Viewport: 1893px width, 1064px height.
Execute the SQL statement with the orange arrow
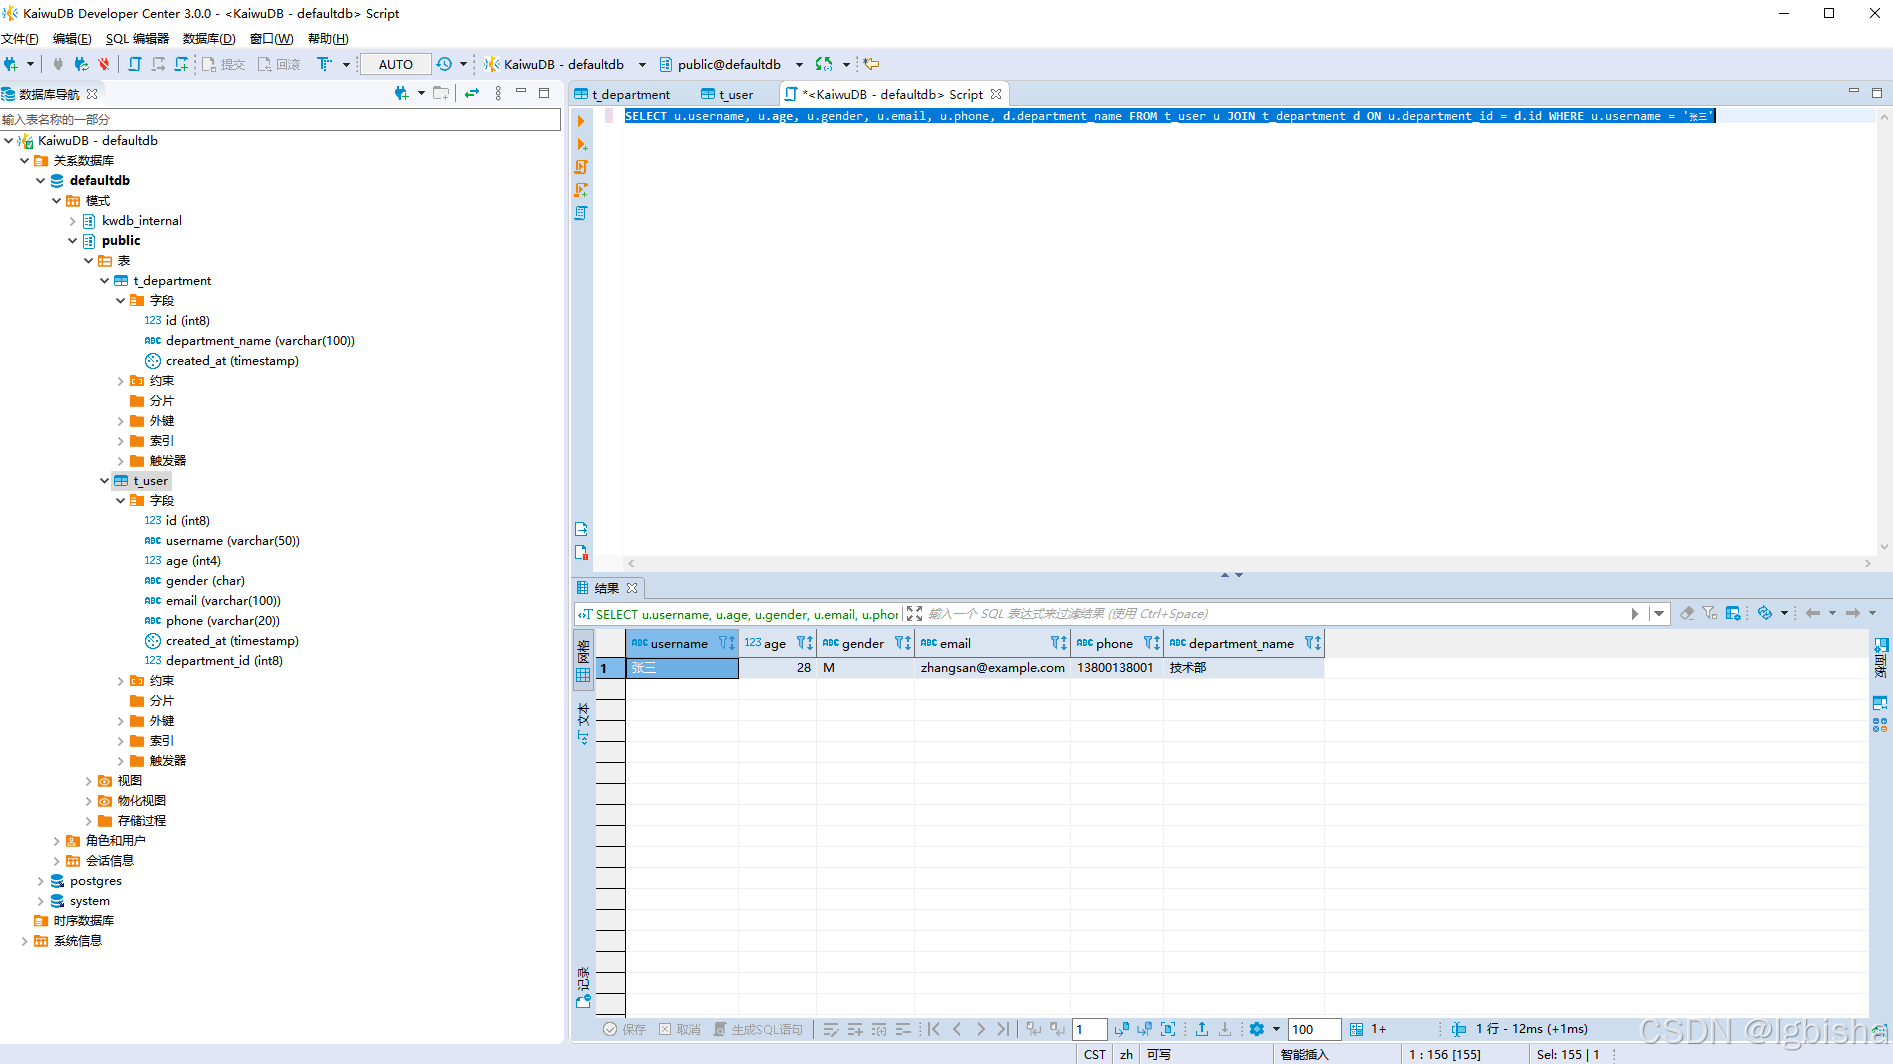click(580, 121)
